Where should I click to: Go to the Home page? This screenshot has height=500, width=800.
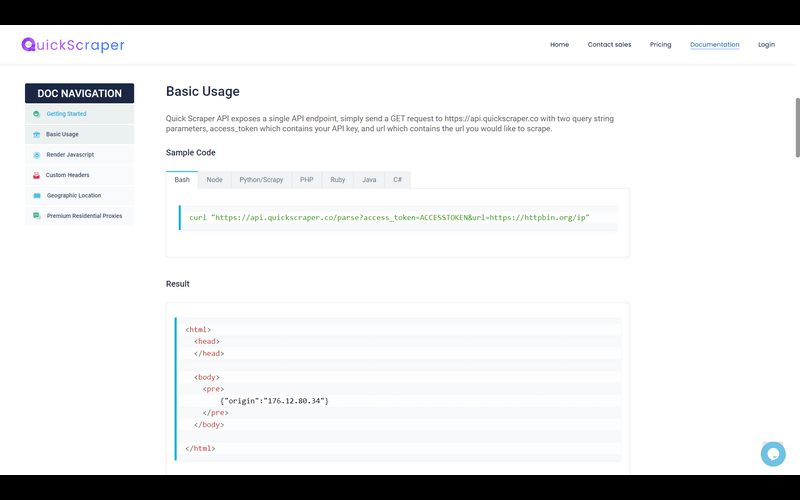pyautogui.click(x=559, y=45)
